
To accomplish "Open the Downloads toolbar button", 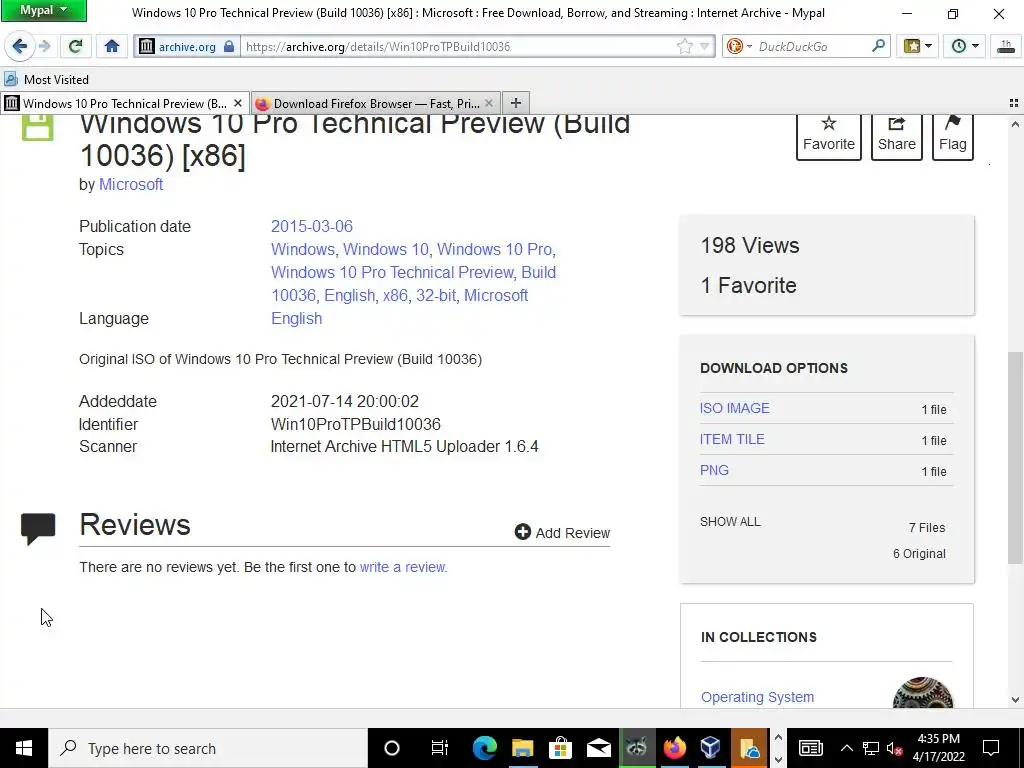I will [1006, 46].
